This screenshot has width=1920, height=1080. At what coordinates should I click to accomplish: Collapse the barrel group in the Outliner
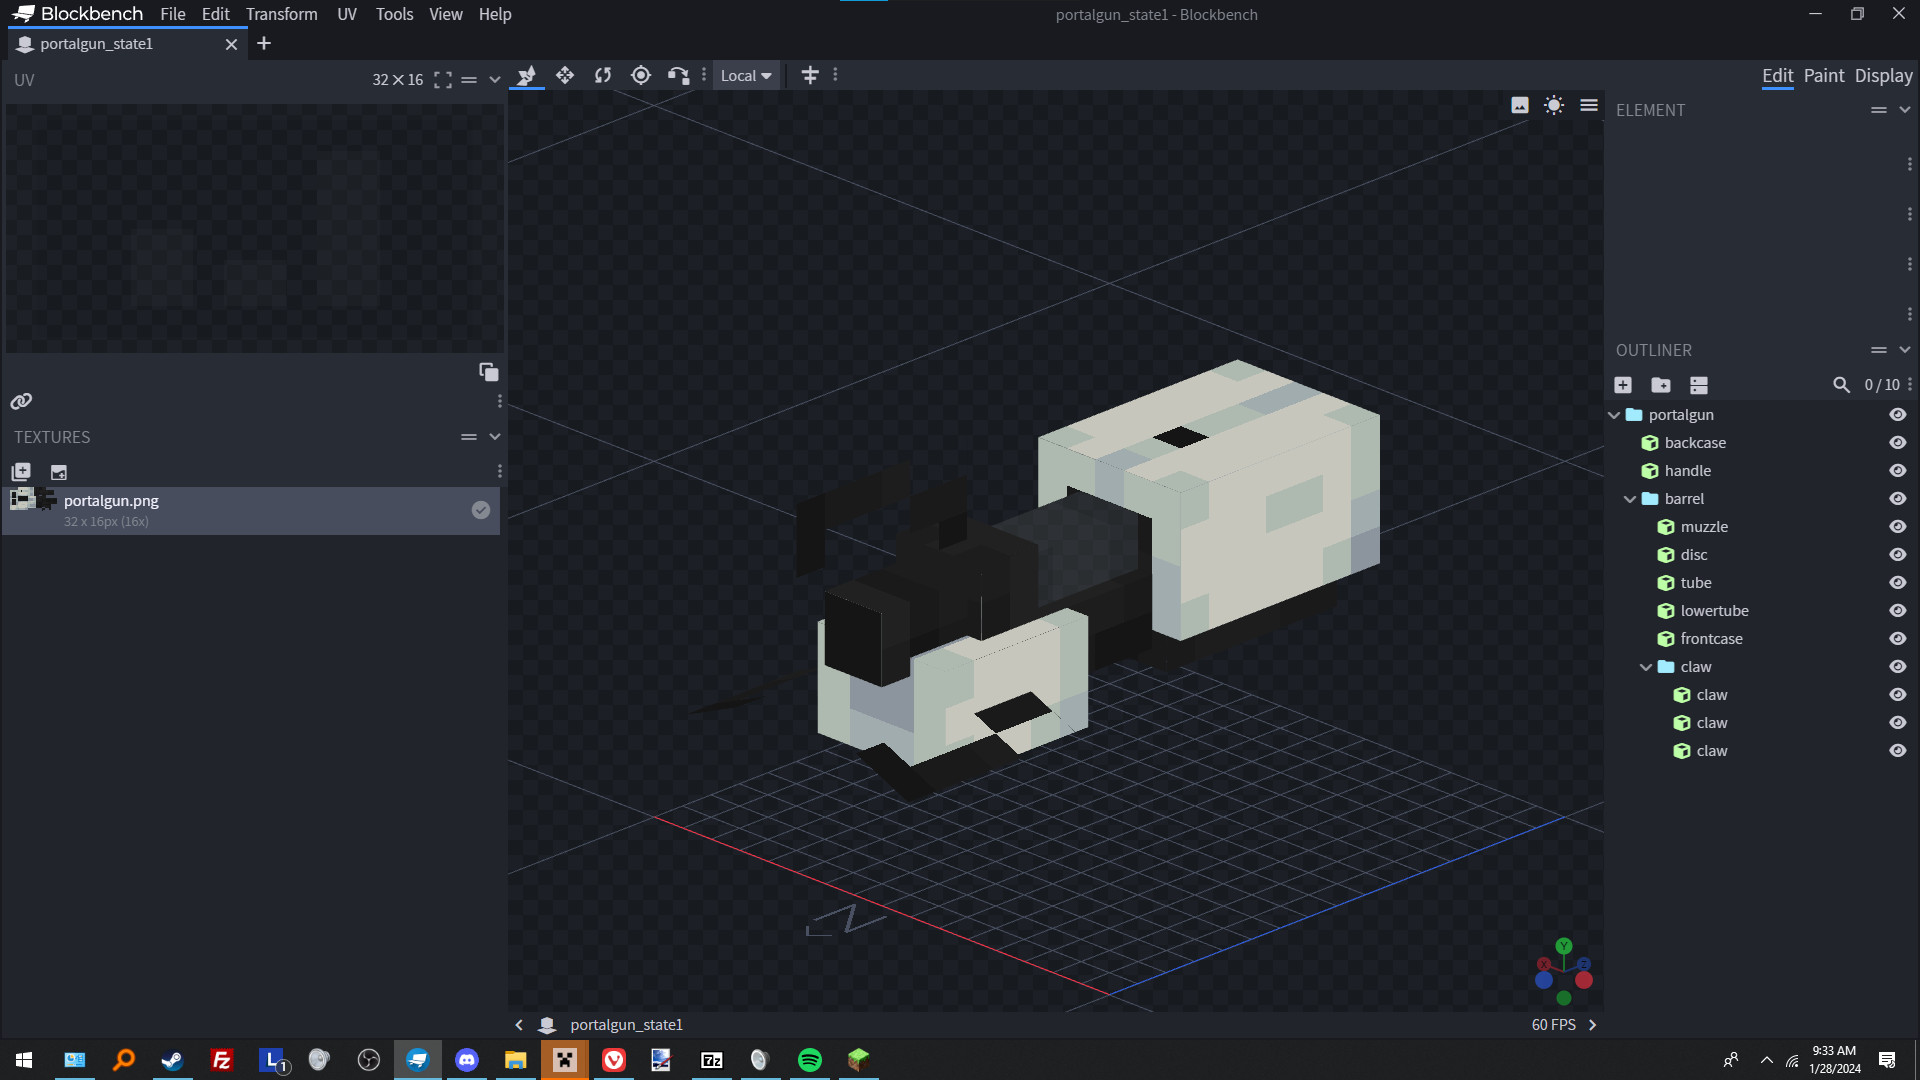tap(1632, 498)
